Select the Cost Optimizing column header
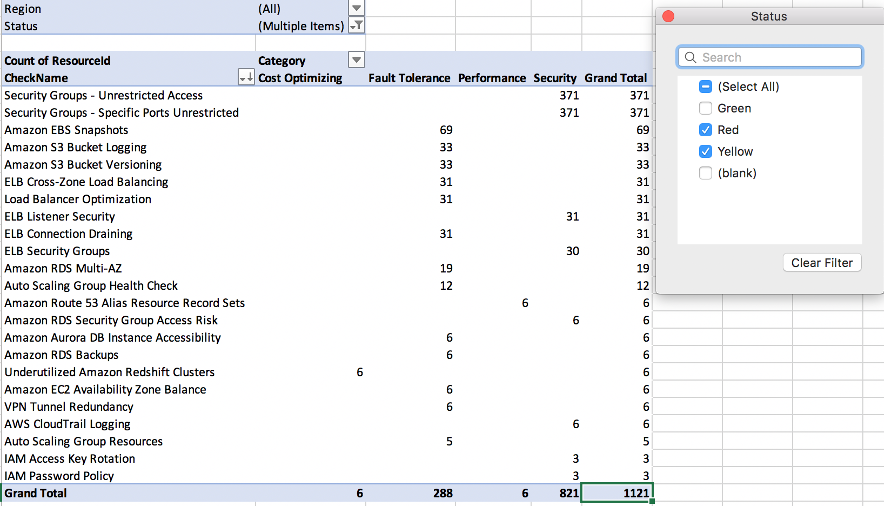The image size is (884, 506). [300, 78]
